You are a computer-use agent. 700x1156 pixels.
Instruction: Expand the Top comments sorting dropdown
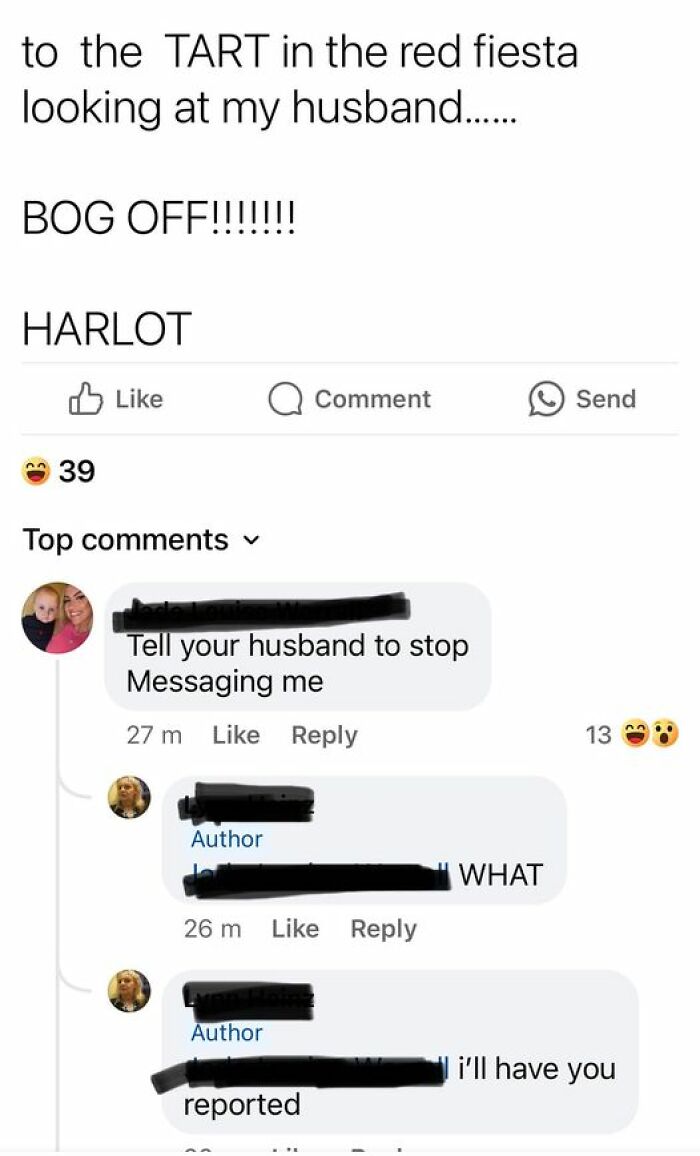tap(142, 540)
